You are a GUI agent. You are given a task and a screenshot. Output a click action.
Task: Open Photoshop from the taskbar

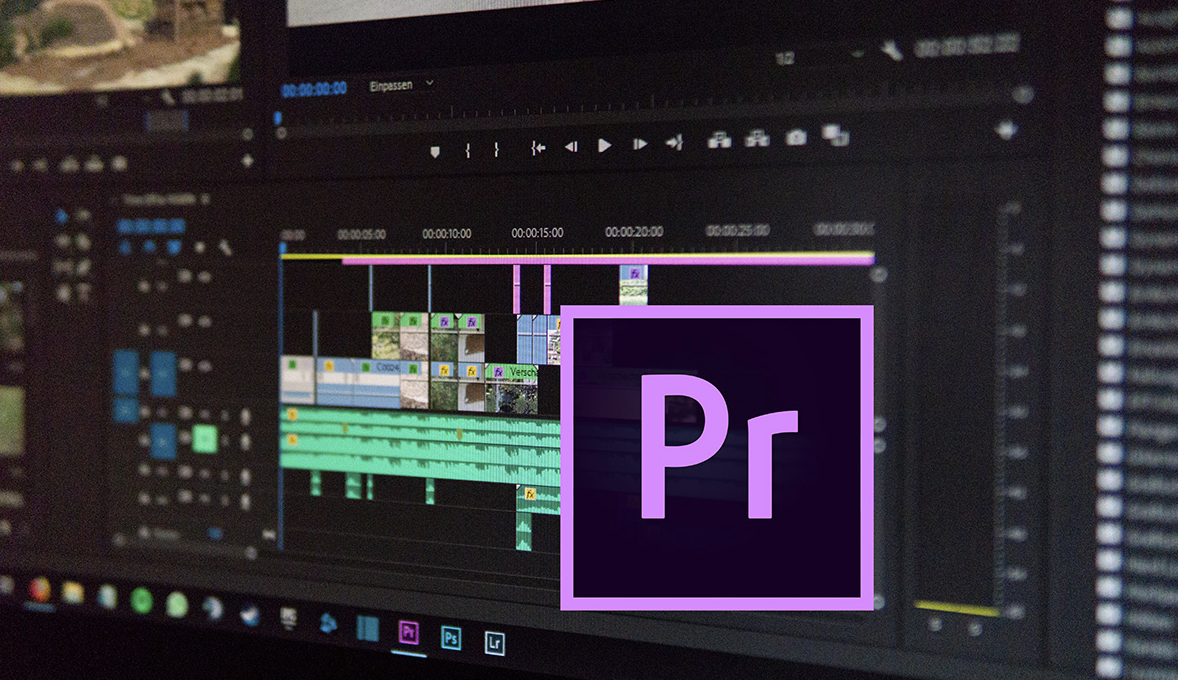pos(451,638)
